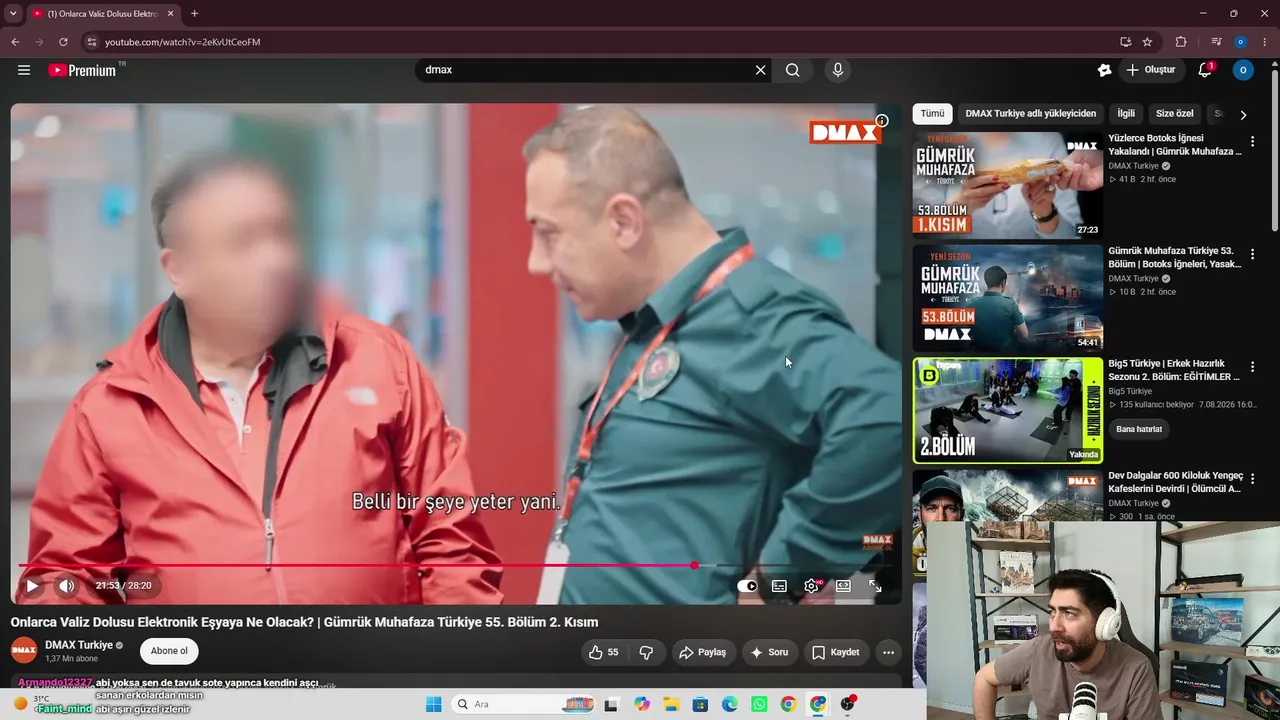Mute the video volume
1280x720 pixels.
click(x=66, y=586)
